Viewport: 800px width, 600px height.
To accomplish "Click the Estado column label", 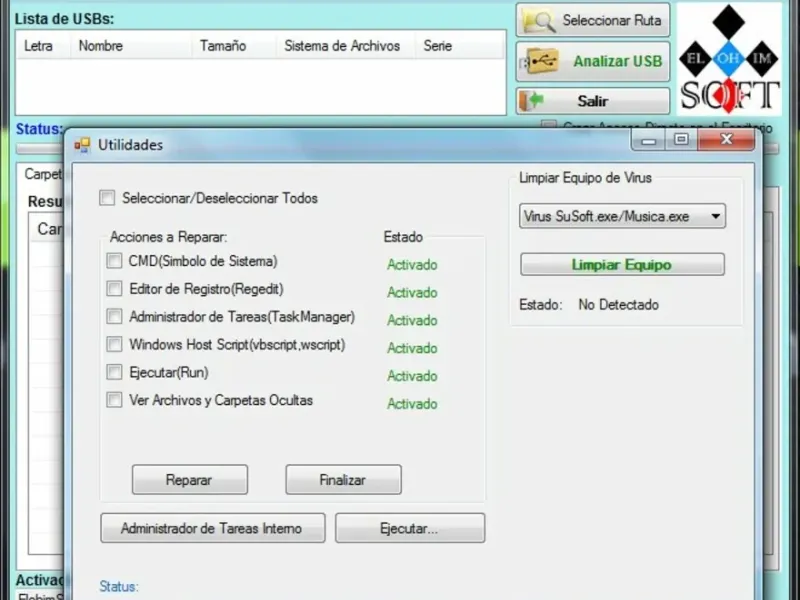I will [403, 237].
